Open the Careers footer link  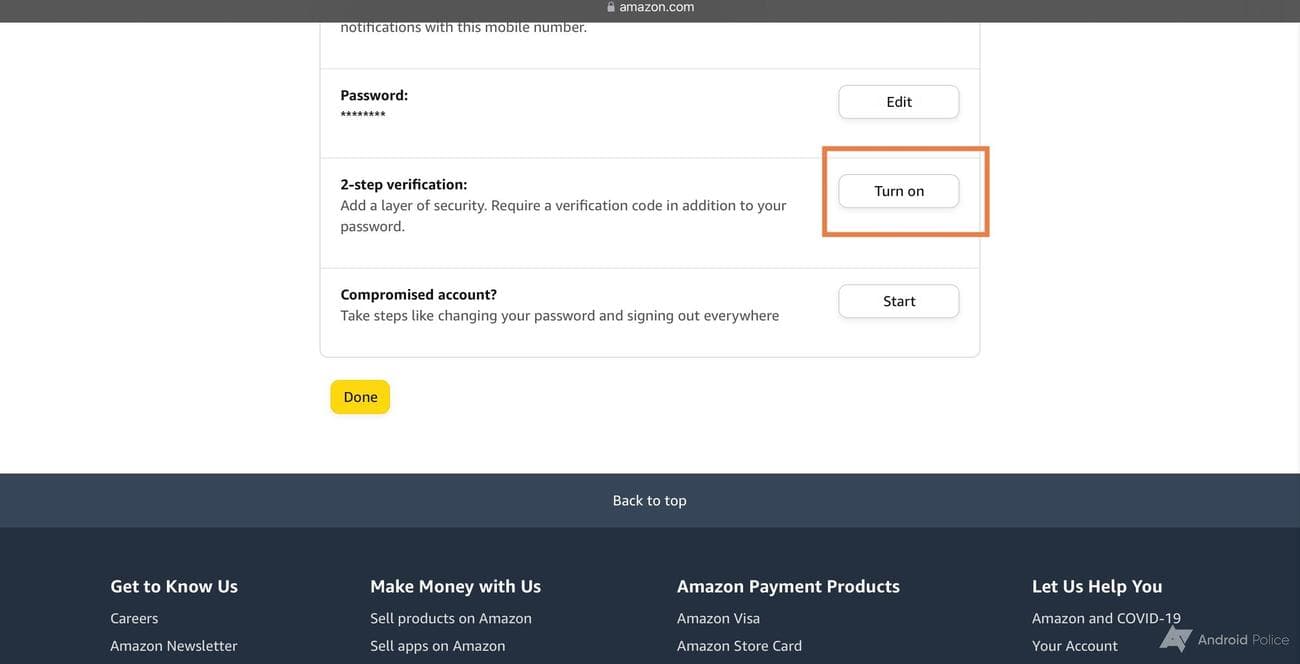click(134, 618)
